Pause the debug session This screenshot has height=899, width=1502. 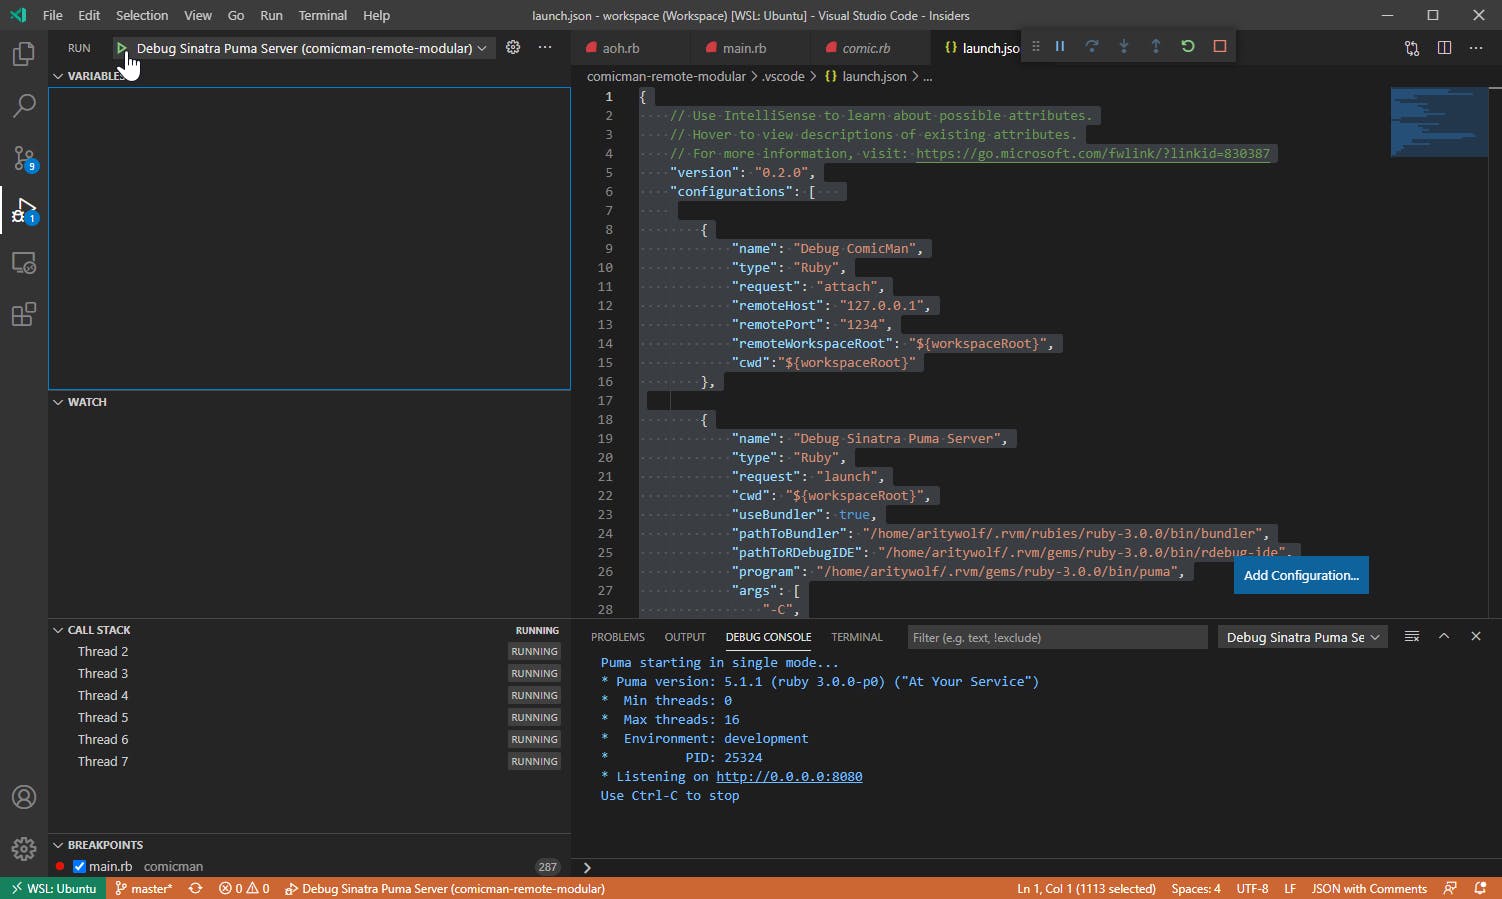pyautogui.click(x=1060, y=46)
